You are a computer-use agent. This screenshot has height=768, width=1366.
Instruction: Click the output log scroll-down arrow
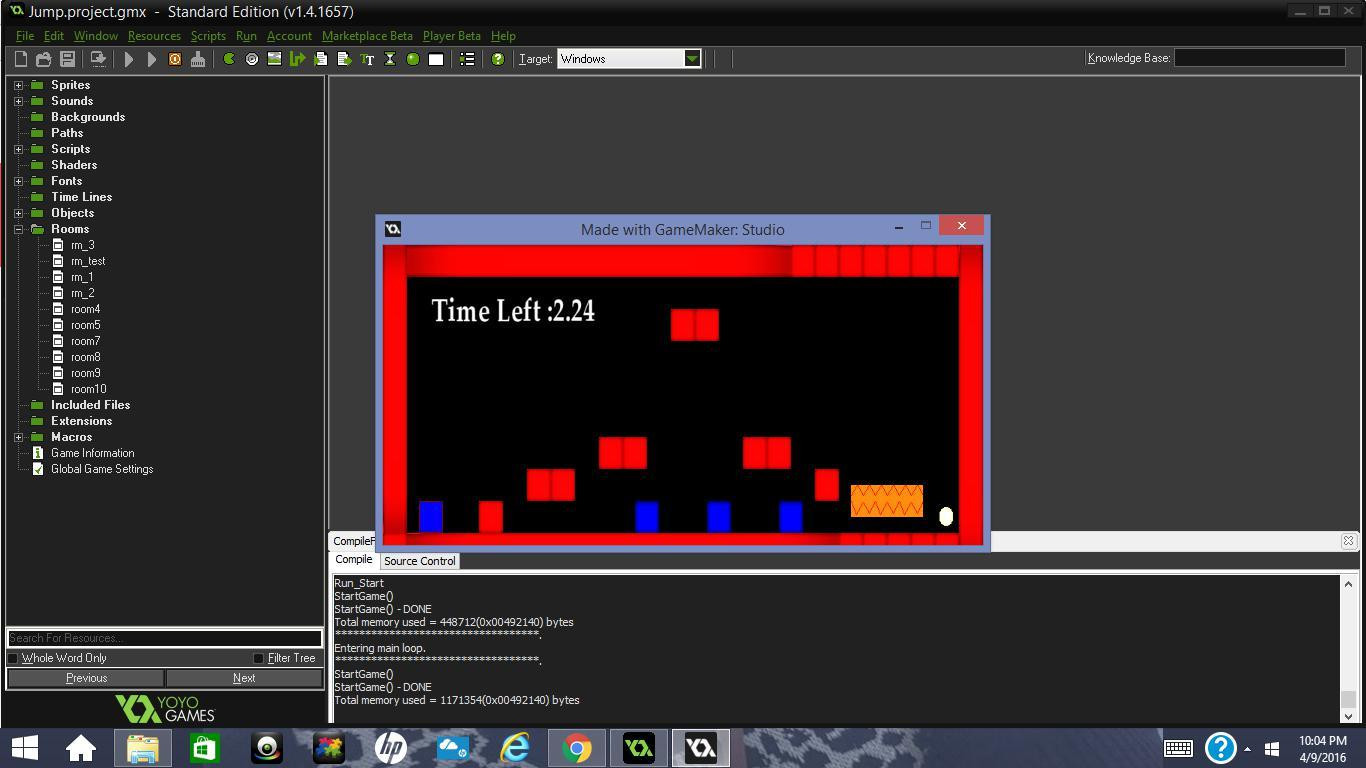[1348, 716]
